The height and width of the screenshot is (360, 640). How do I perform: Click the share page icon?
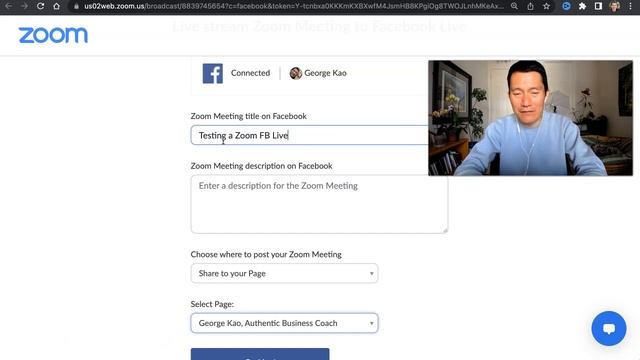click(x=530, y=6)
